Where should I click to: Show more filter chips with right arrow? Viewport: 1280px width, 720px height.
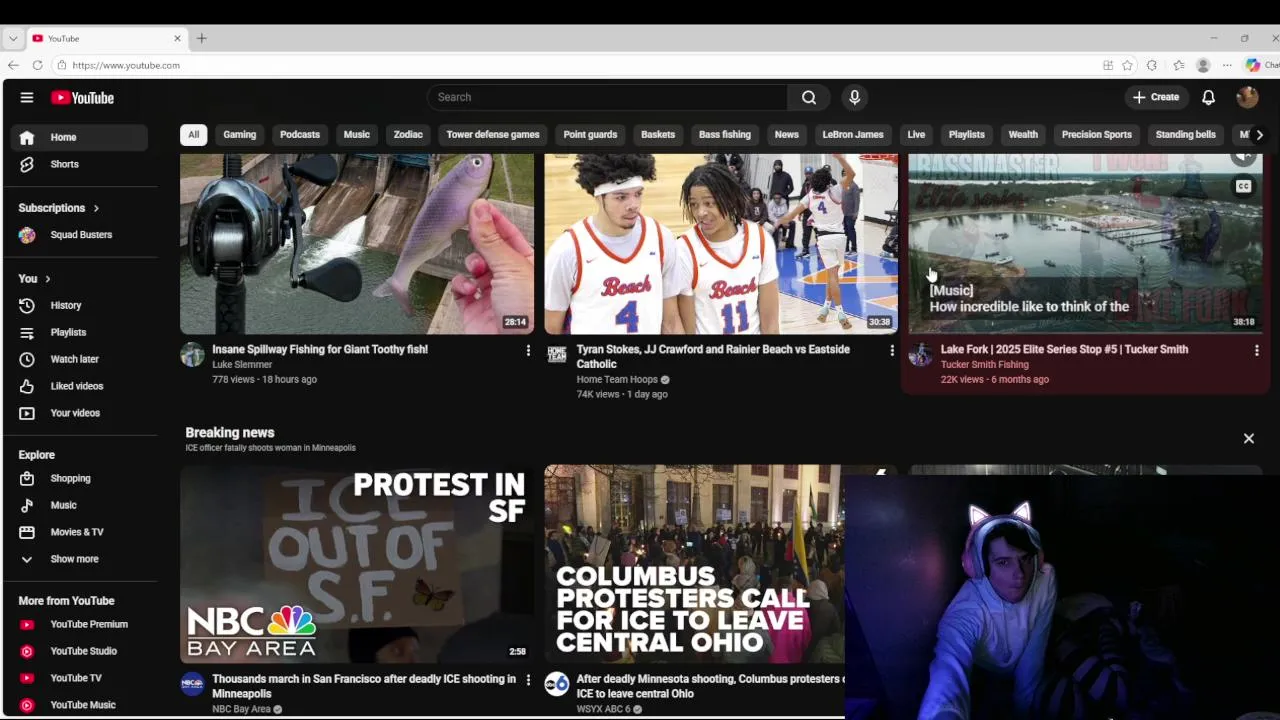[1259, 135]
